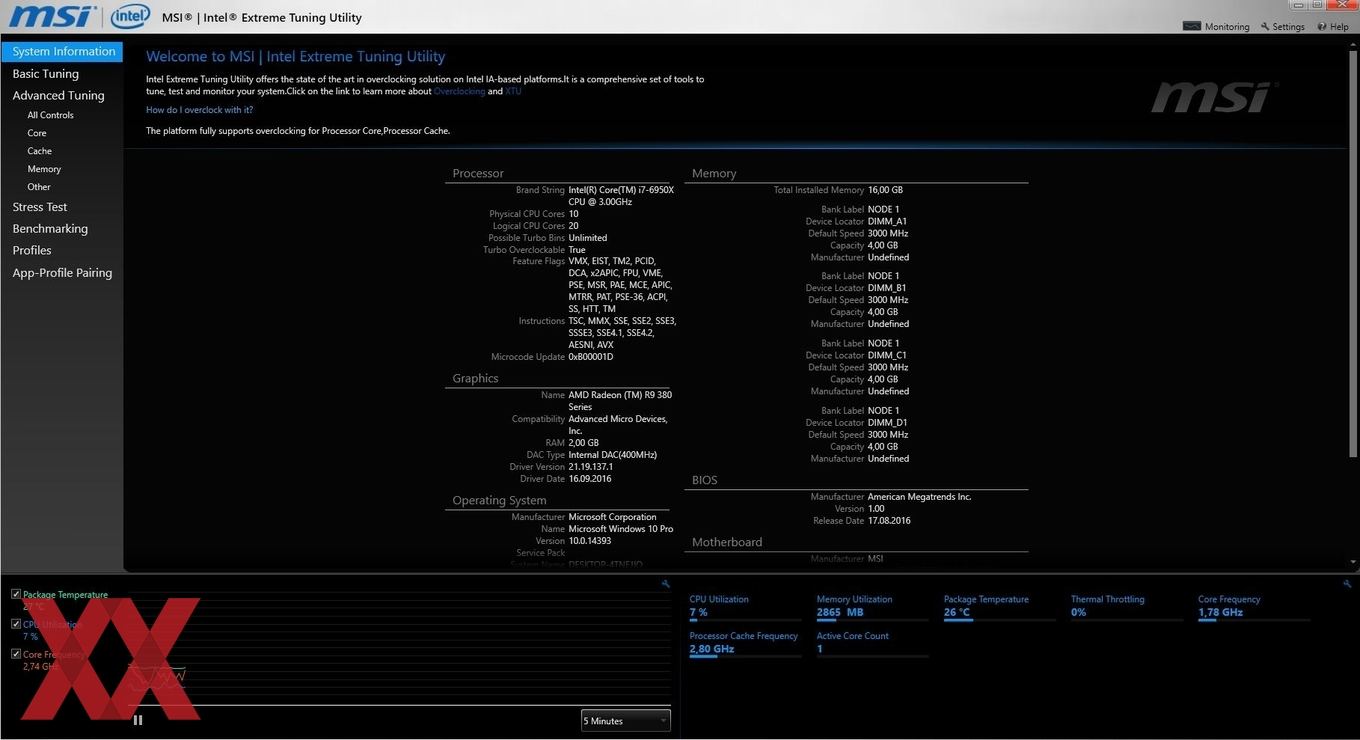
Task: Open App-Profile Pairing section
Action: tap(62, 273)
